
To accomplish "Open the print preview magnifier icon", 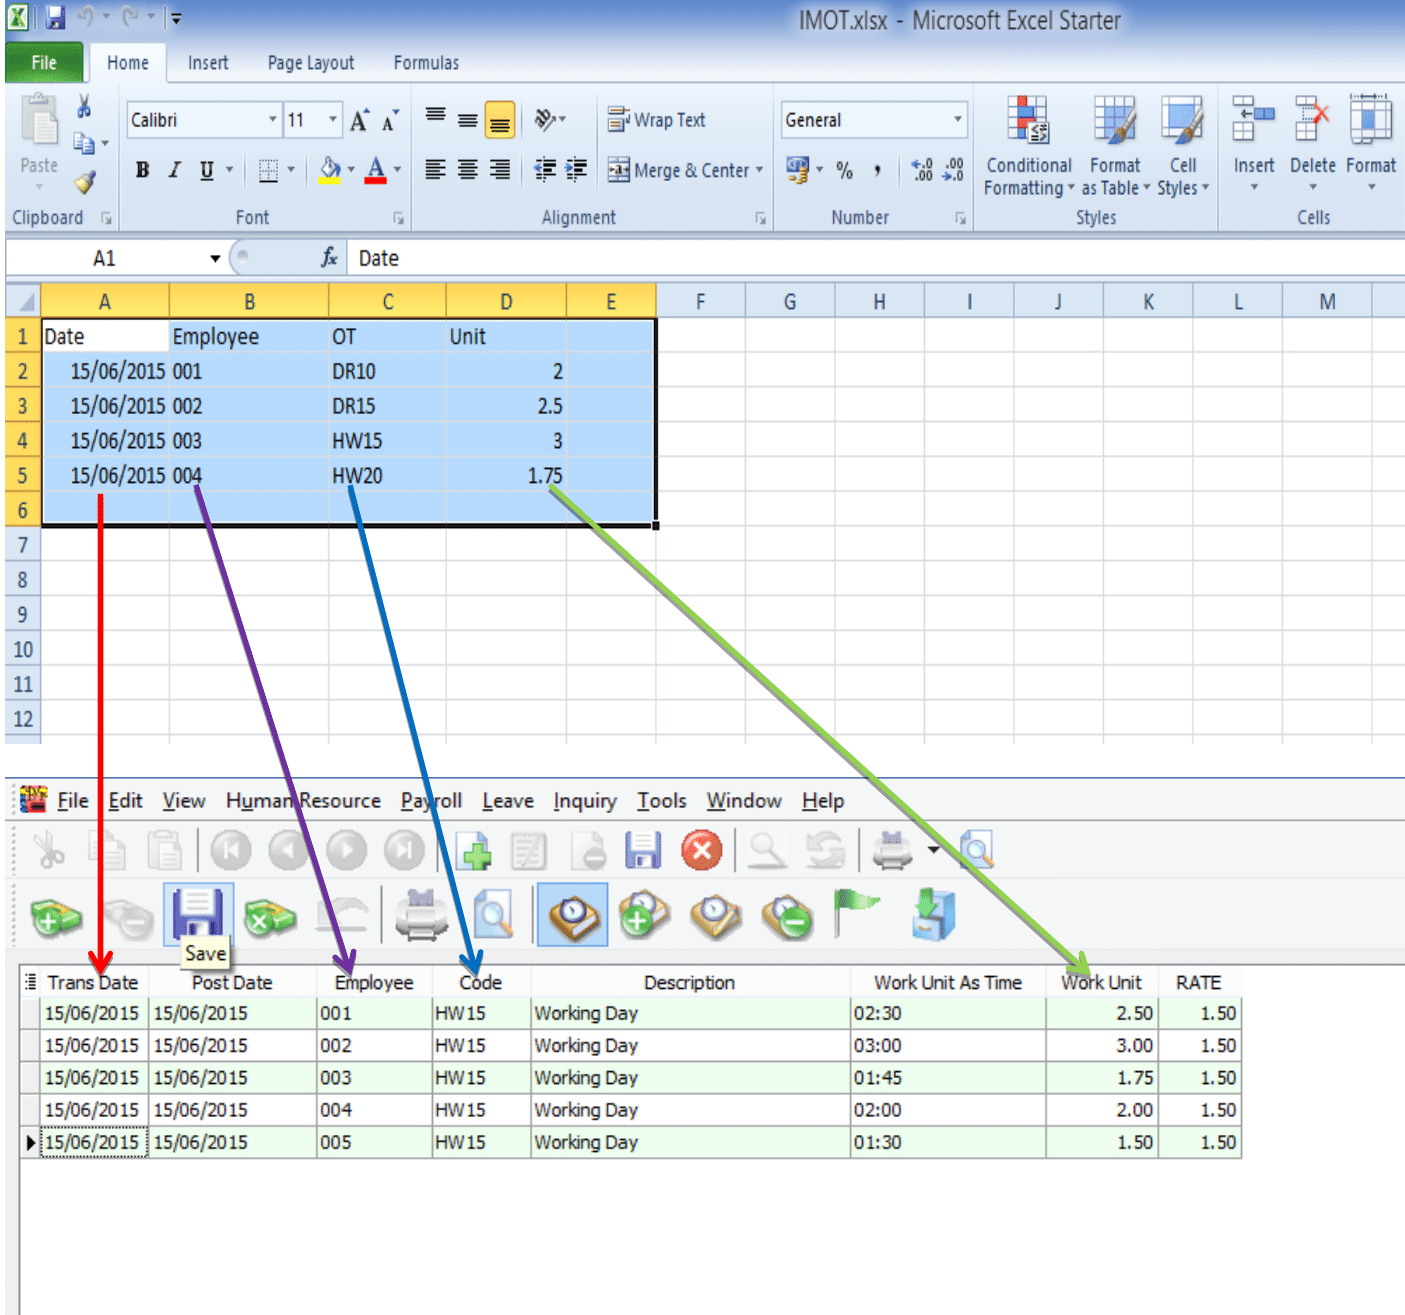I will coord(493,913).
